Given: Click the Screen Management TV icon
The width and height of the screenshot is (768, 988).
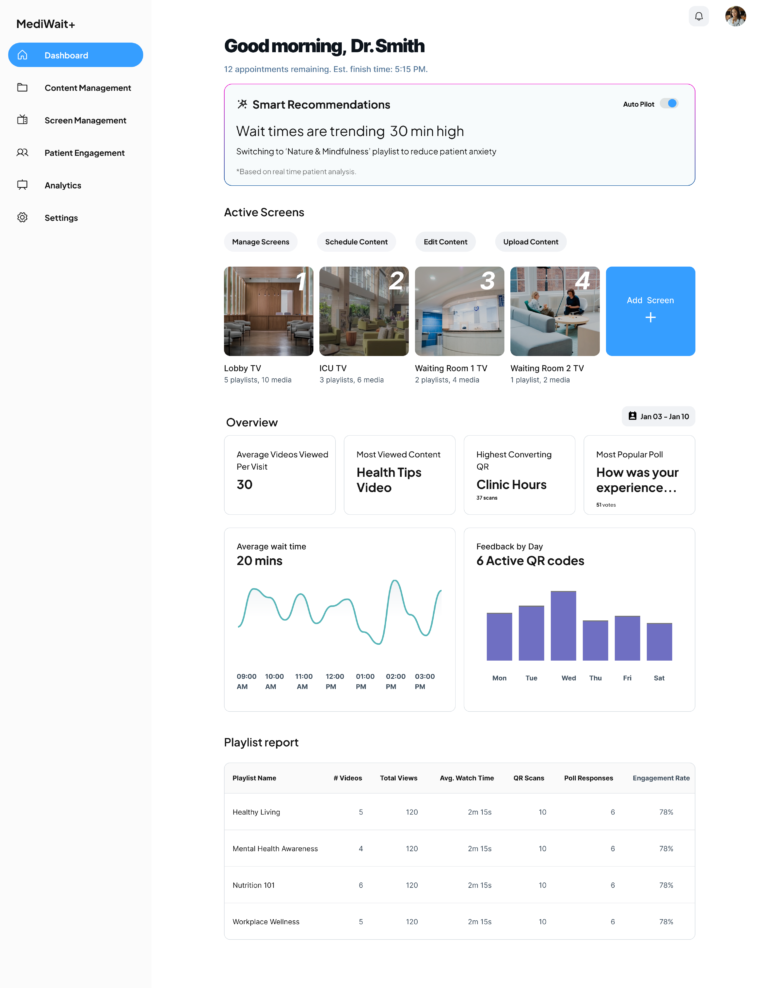Looking at the screenshot, I should [23, 120].
